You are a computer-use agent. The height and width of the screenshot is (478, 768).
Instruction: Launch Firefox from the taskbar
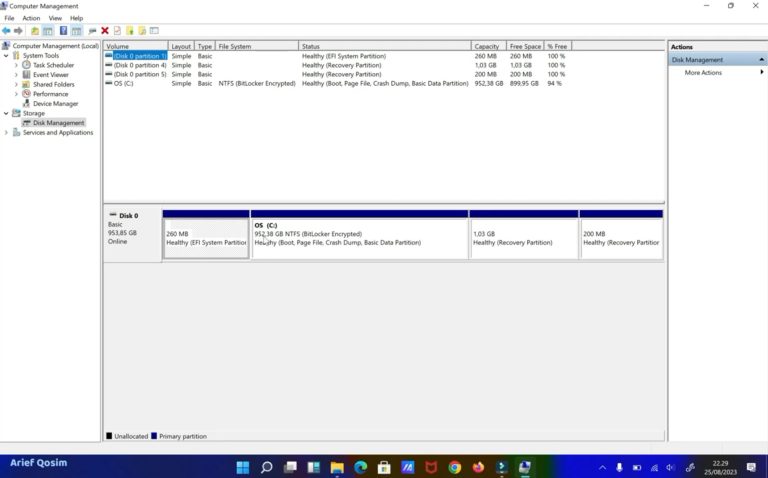click(x=478, y=467)
